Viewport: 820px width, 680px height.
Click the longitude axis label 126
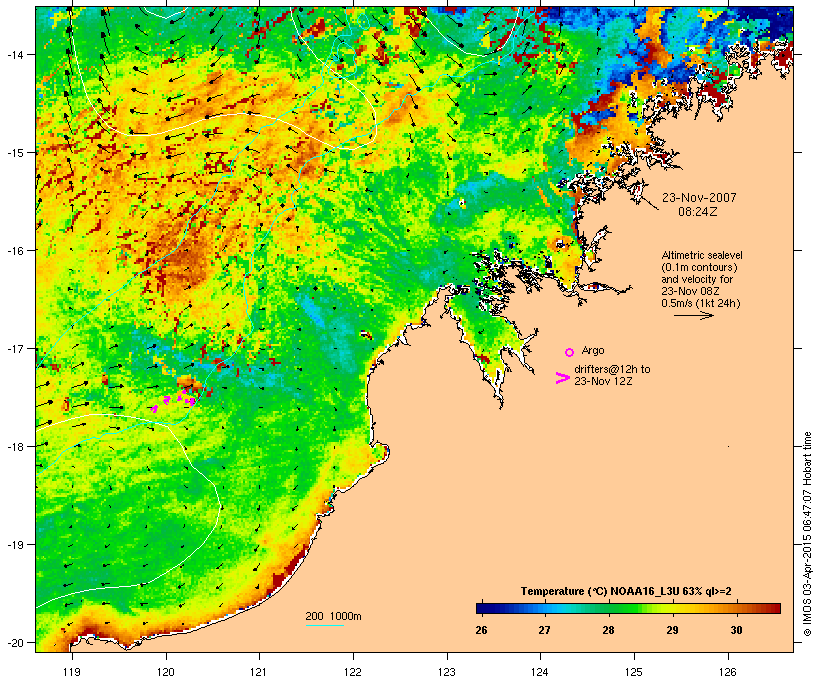tap(727, 672)
